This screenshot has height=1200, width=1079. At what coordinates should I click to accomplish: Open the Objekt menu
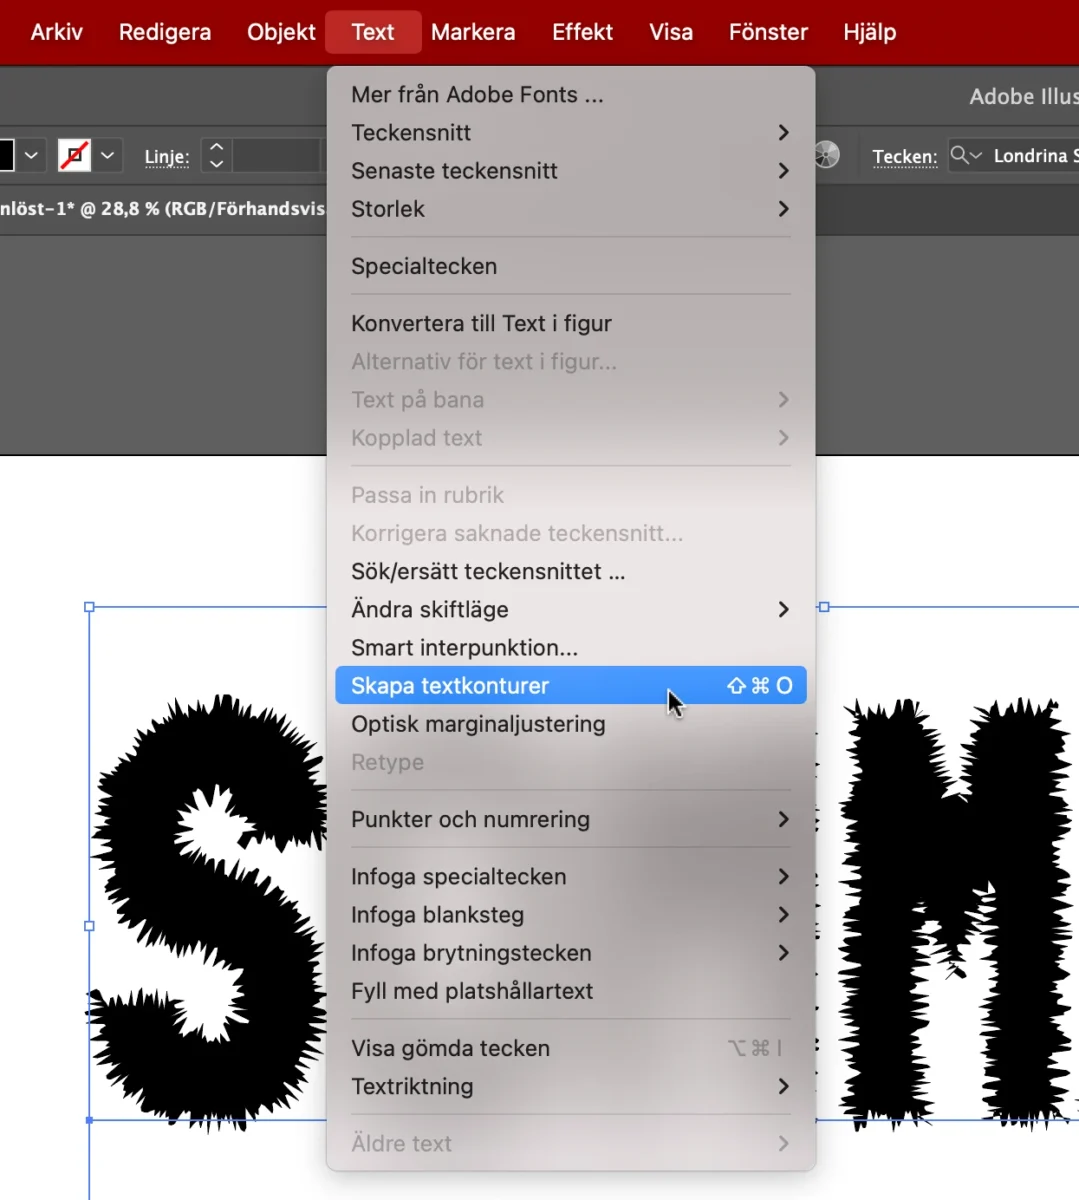281,32
